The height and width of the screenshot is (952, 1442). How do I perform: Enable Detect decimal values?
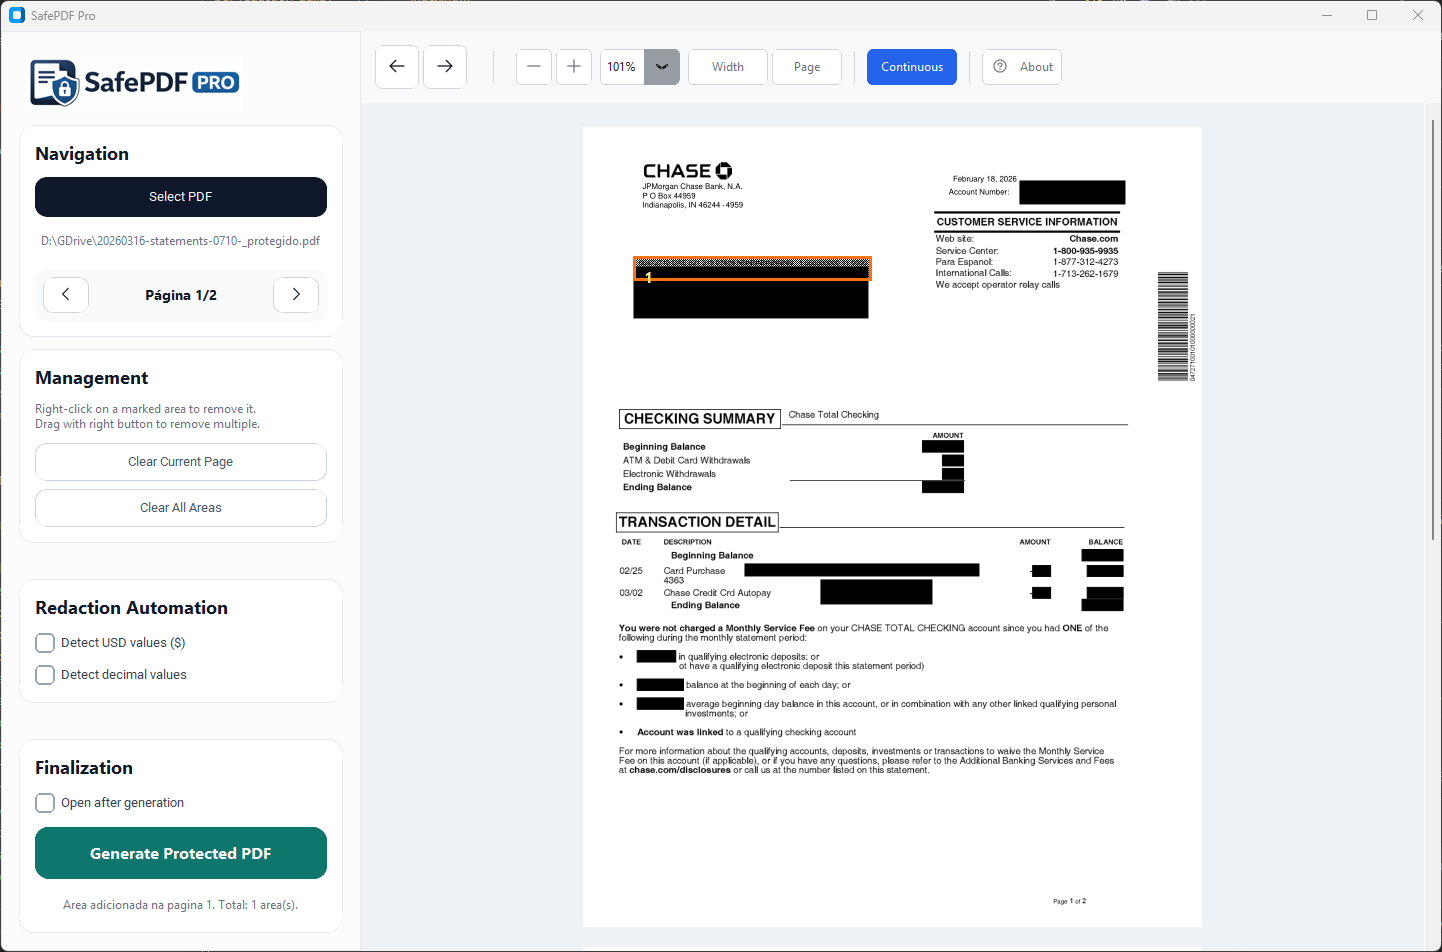tap(44, 674)
